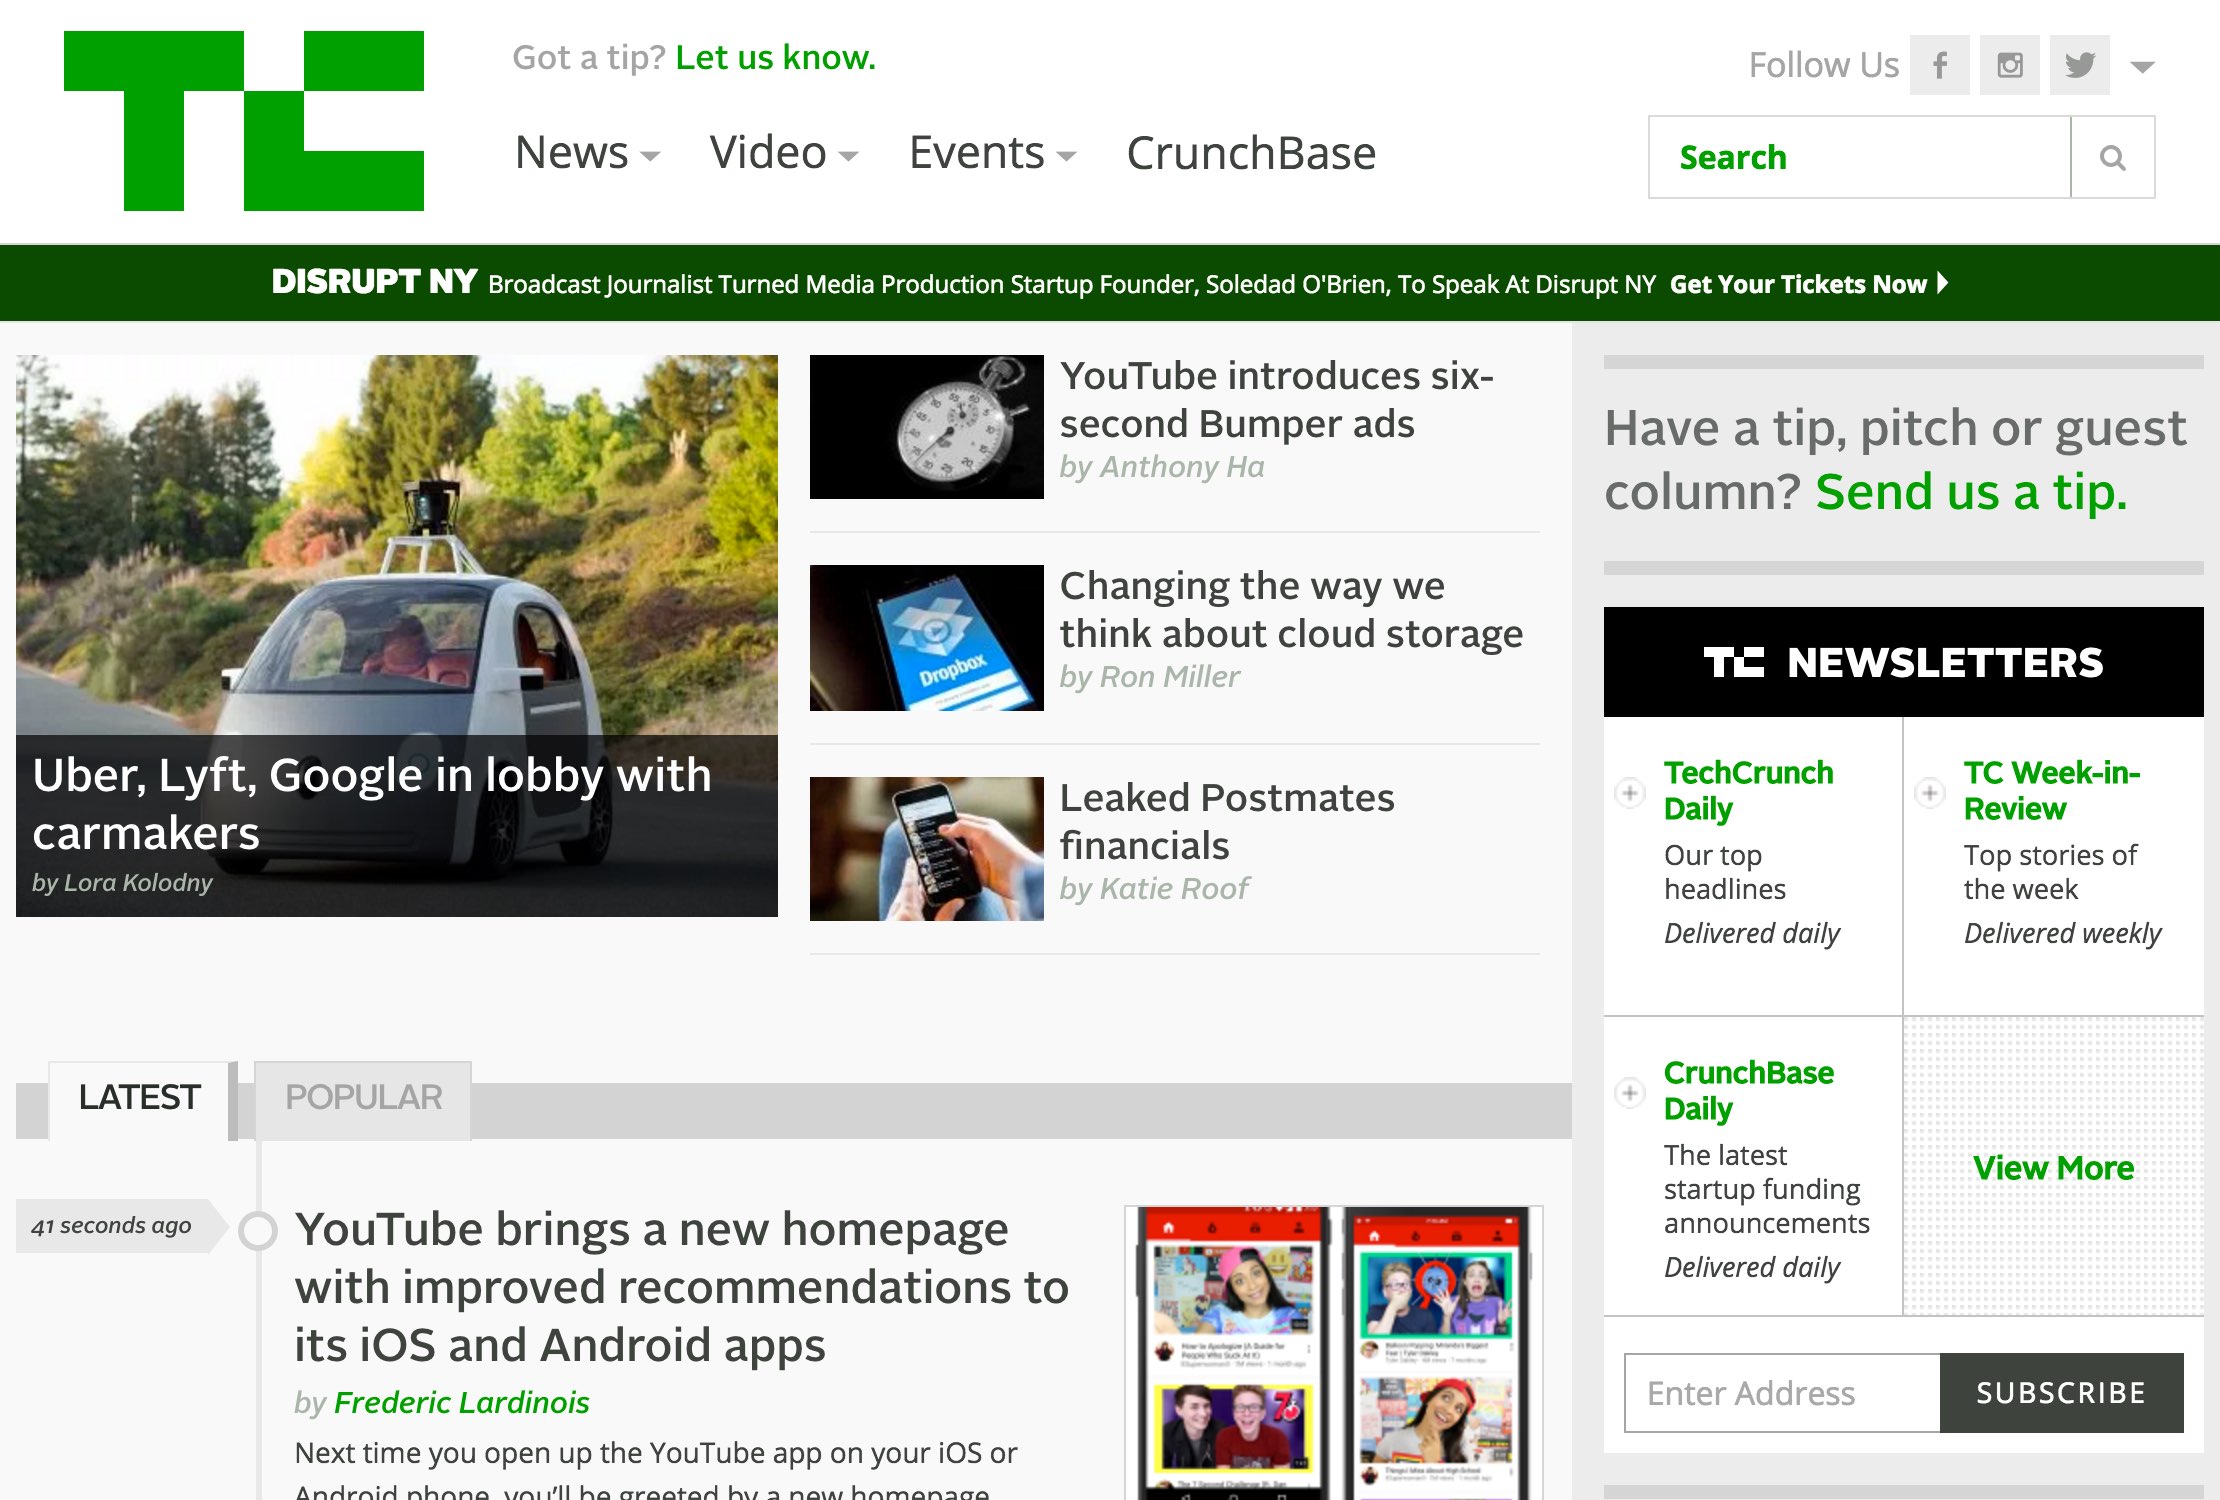Click the TechCrunch Daily newsletter title
This screenshot has width=2220, height=1500.
click(x=1748, y=790)
